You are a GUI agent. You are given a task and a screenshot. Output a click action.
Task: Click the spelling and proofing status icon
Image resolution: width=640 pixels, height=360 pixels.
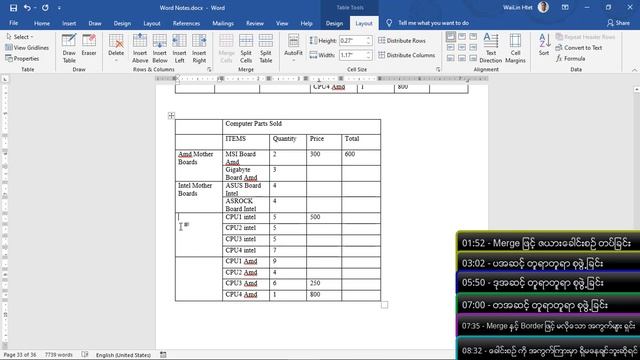click(84, 355)
